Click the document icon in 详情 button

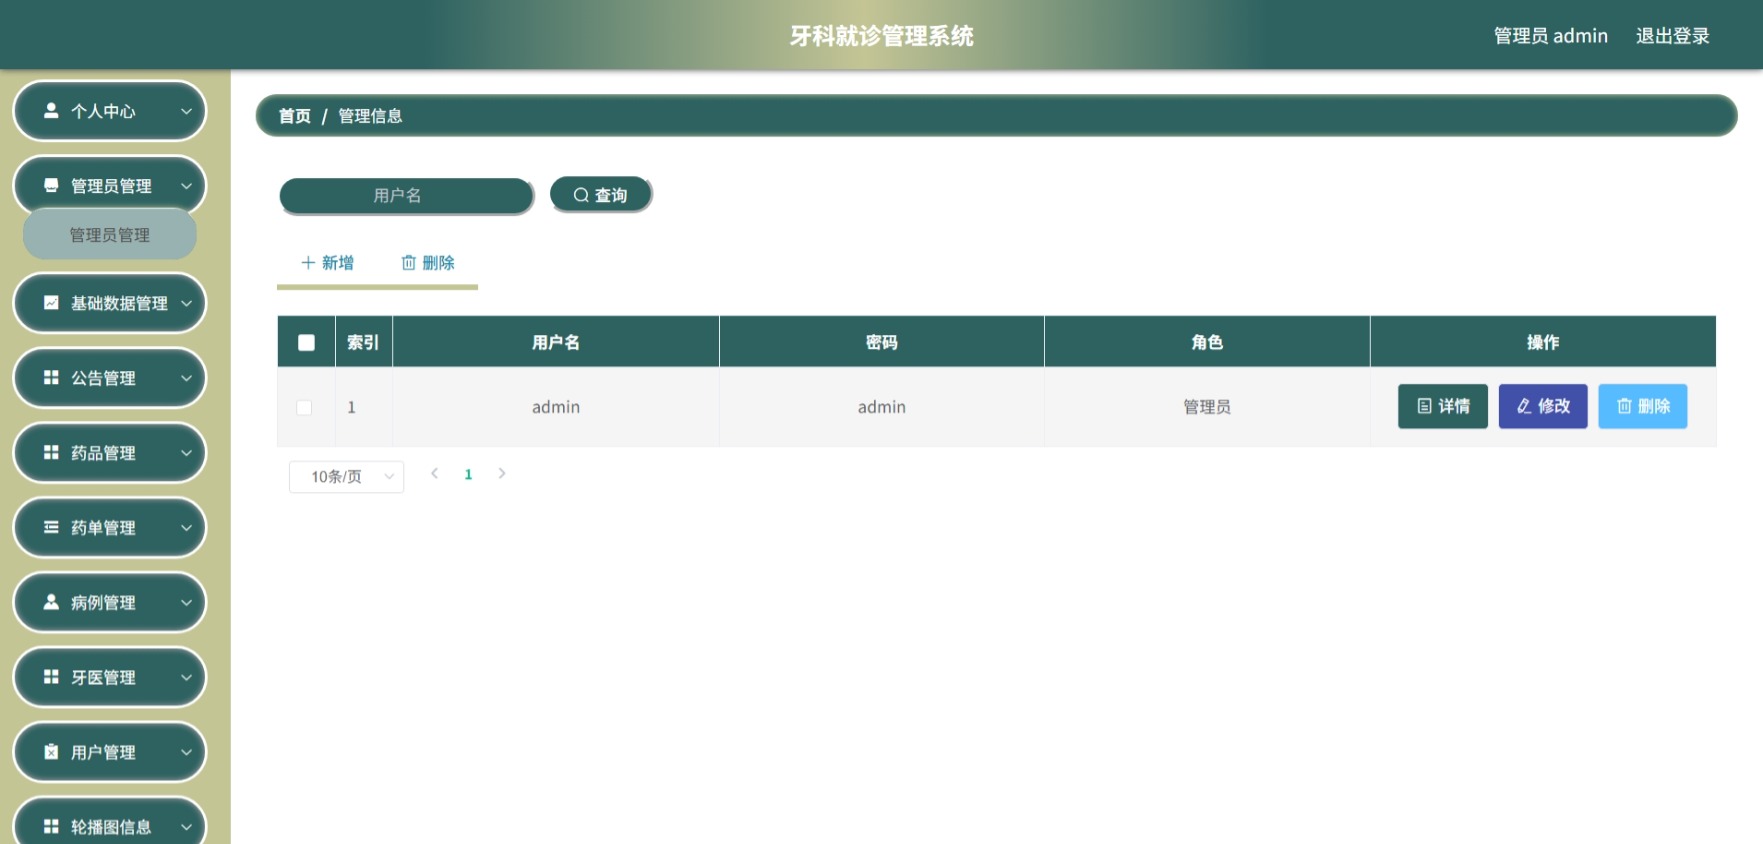1424,406
